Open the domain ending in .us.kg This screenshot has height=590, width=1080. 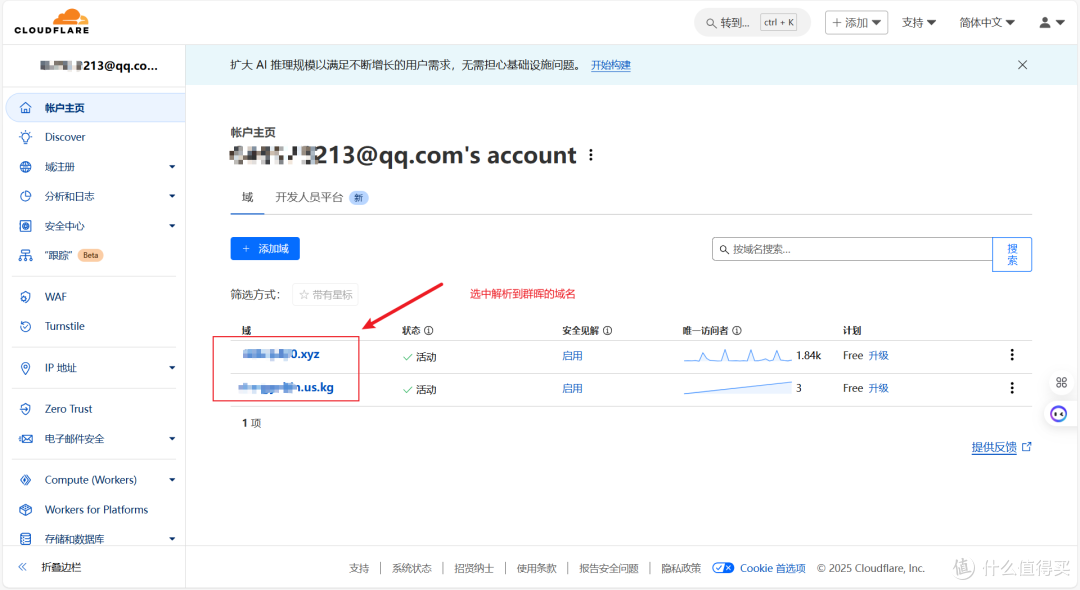[x=286, y=388]
